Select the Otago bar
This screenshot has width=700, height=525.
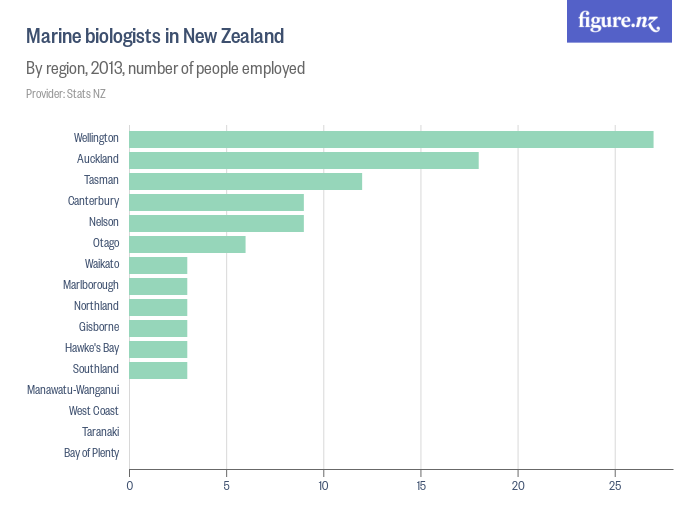(187, 244)
